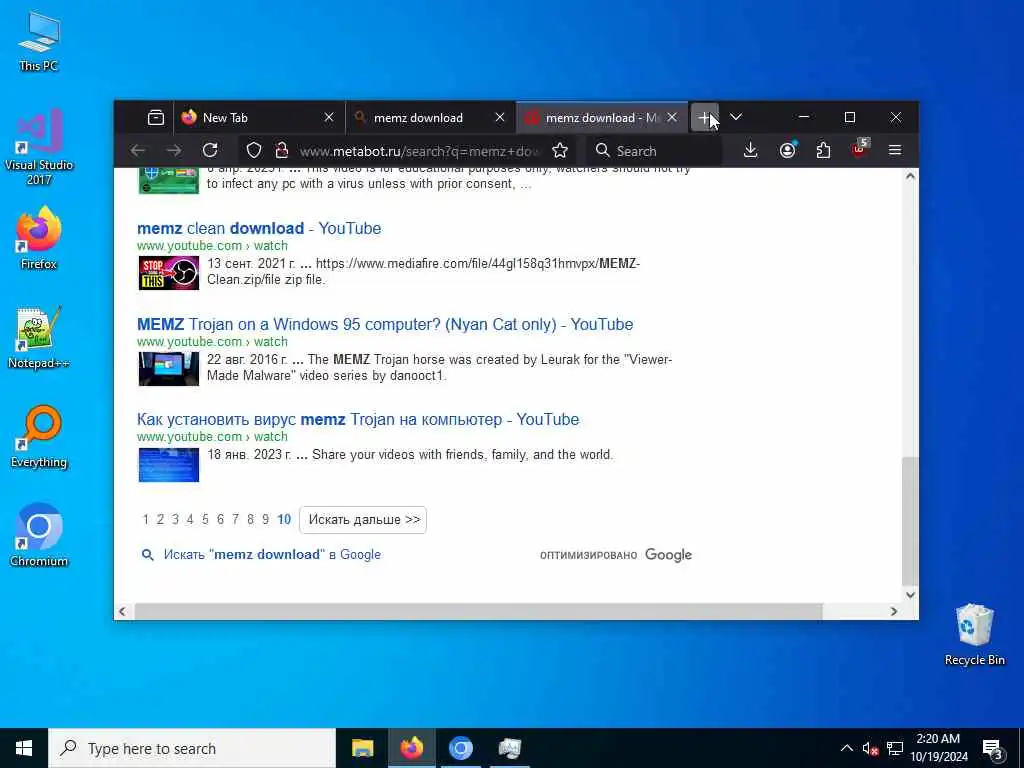Viewport: 1024px width, 768px height.
Task: Open the Firefox downloads panel
Action: [750, 150]
